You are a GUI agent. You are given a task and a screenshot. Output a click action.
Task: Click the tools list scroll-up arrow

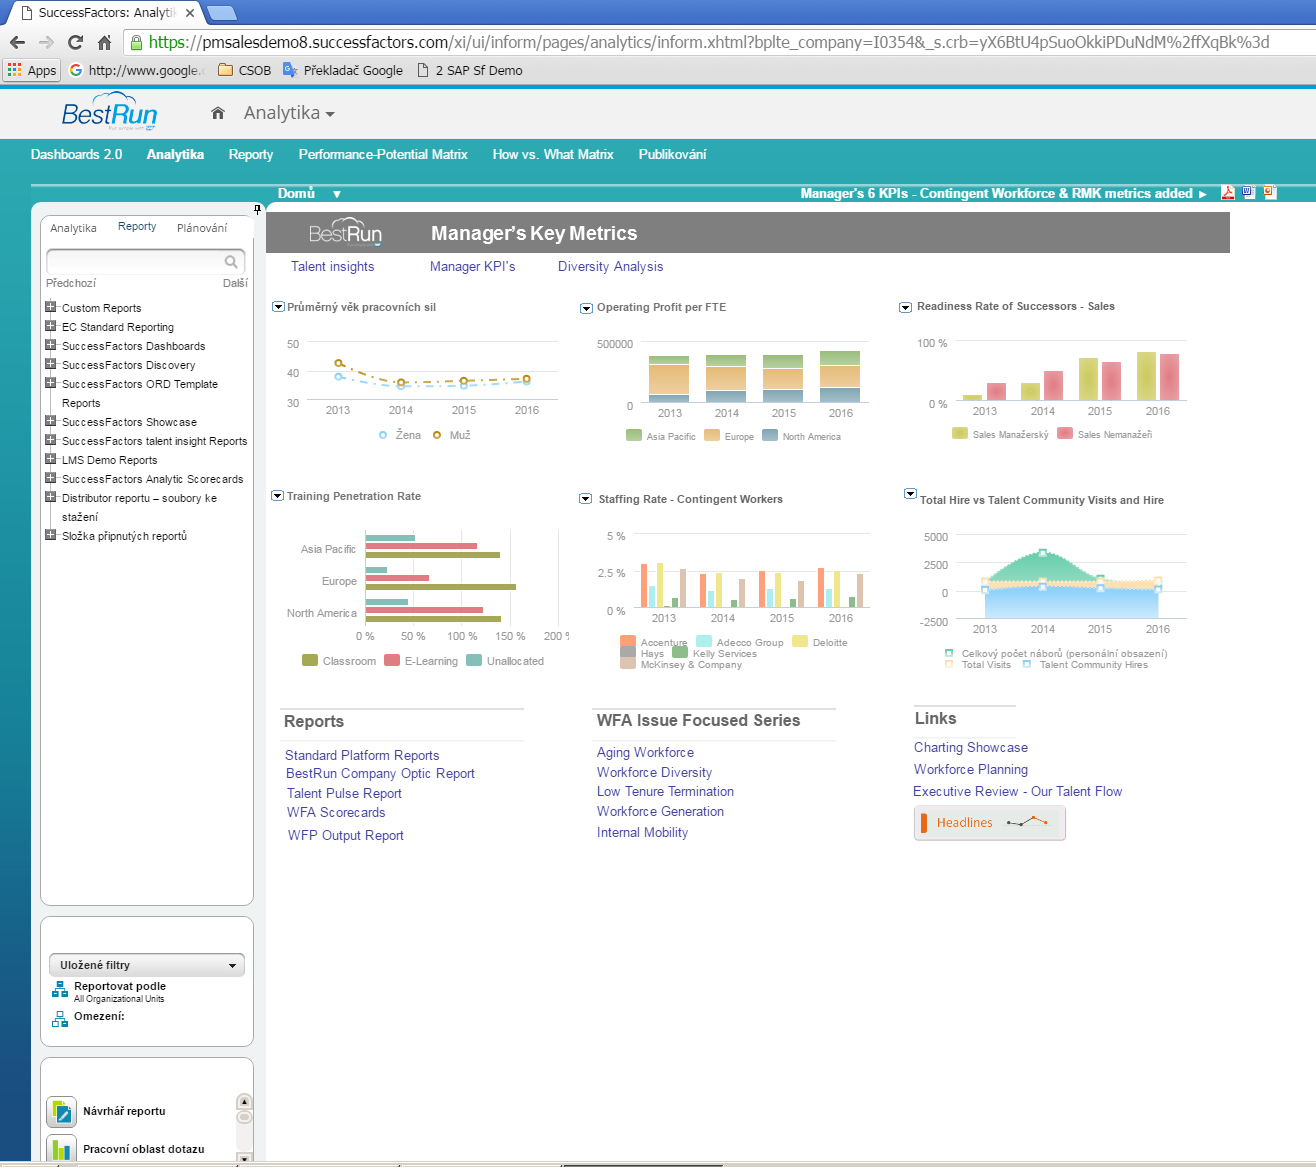tap(244, 1102)
